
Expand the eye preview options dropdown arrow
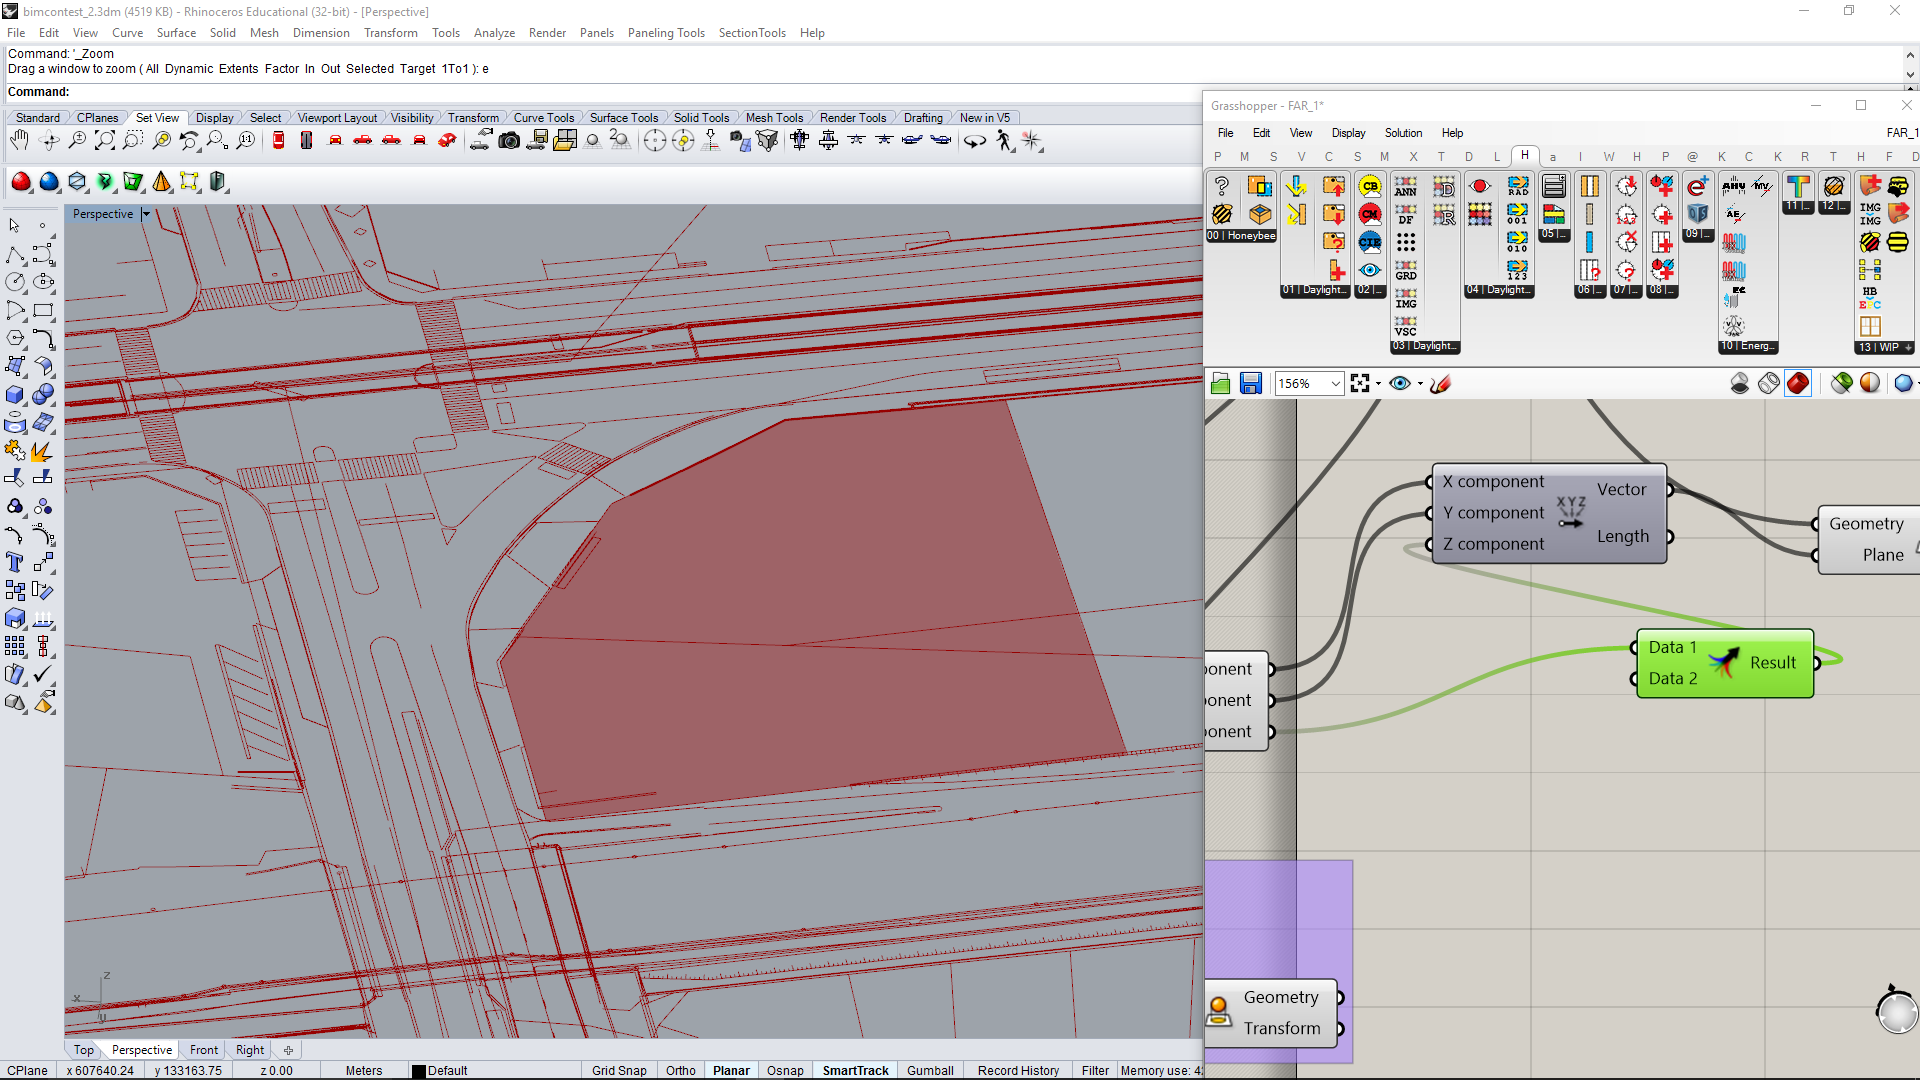(x=1420, y=383)
